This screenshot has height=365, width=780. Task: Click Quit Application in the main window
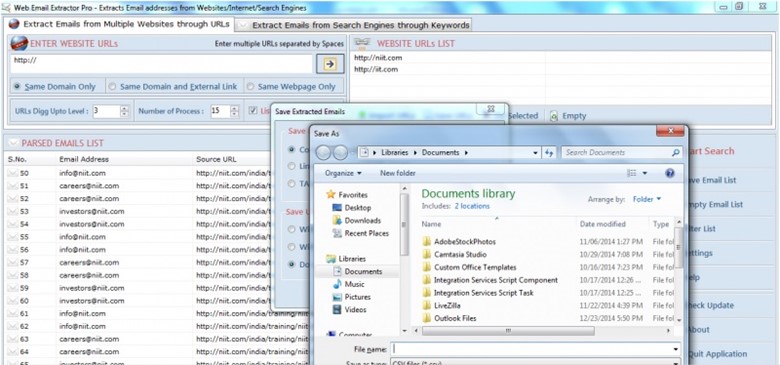716,354
